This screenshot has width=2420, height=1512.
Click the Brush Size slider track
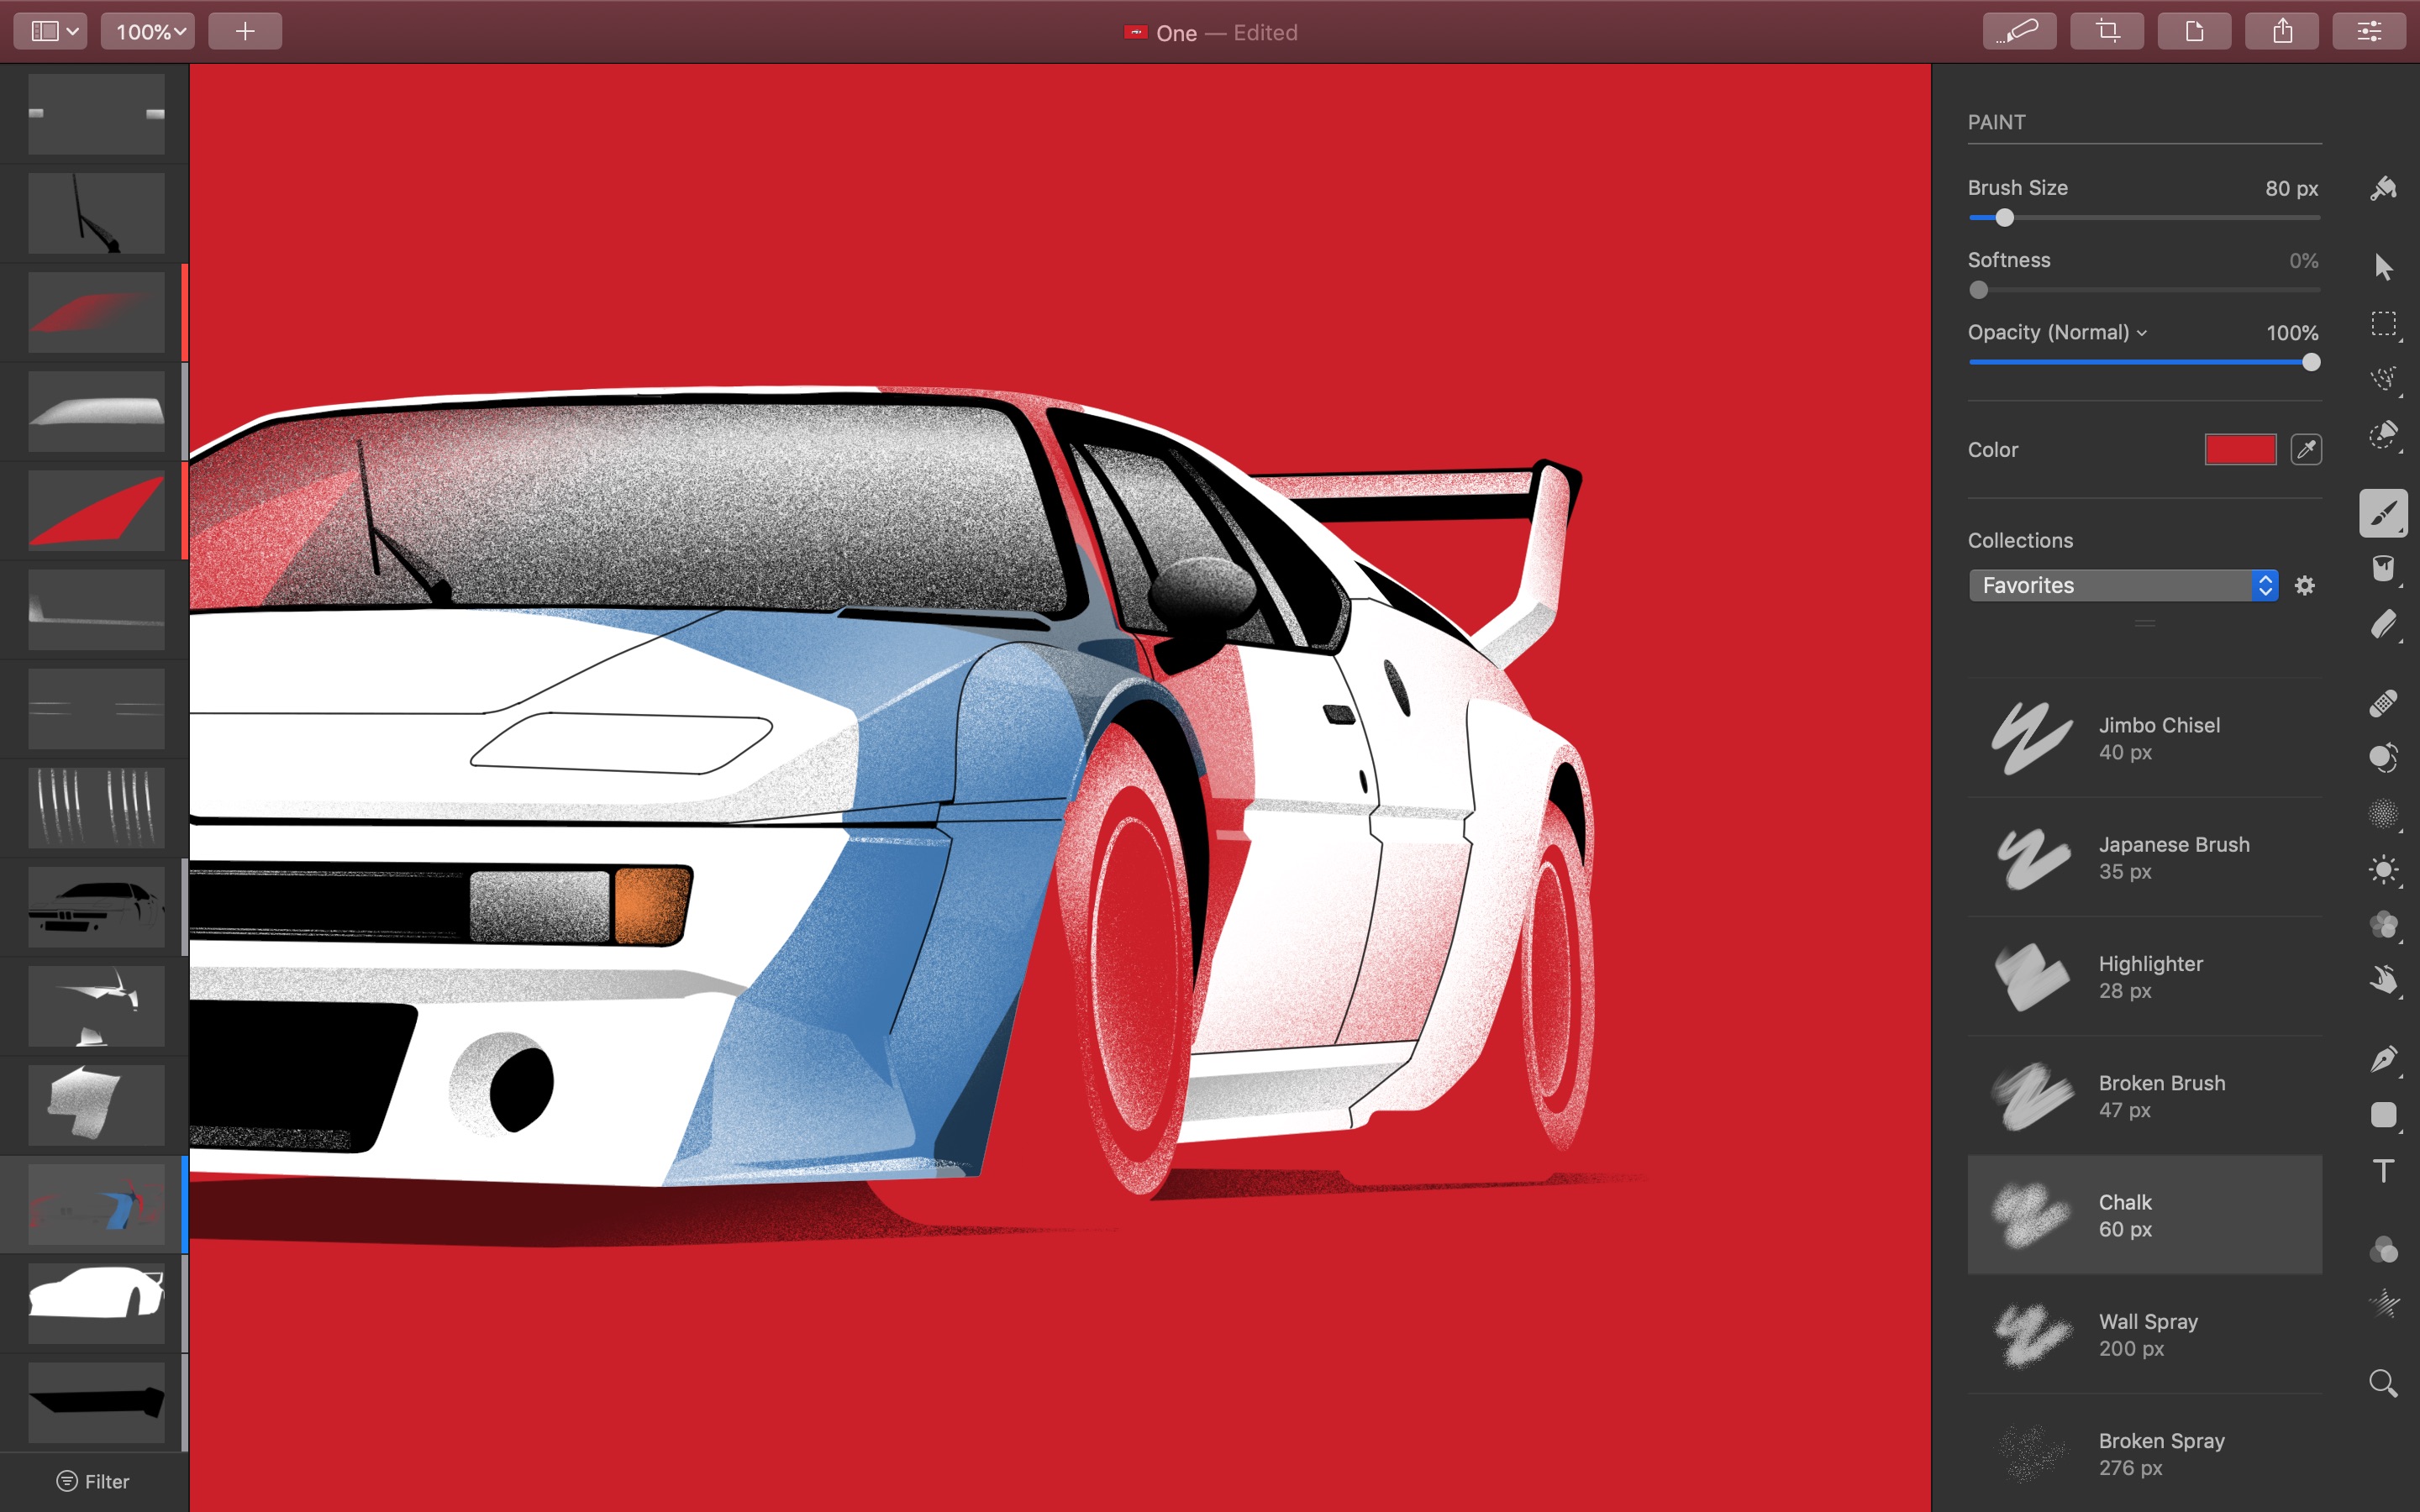2144,217
